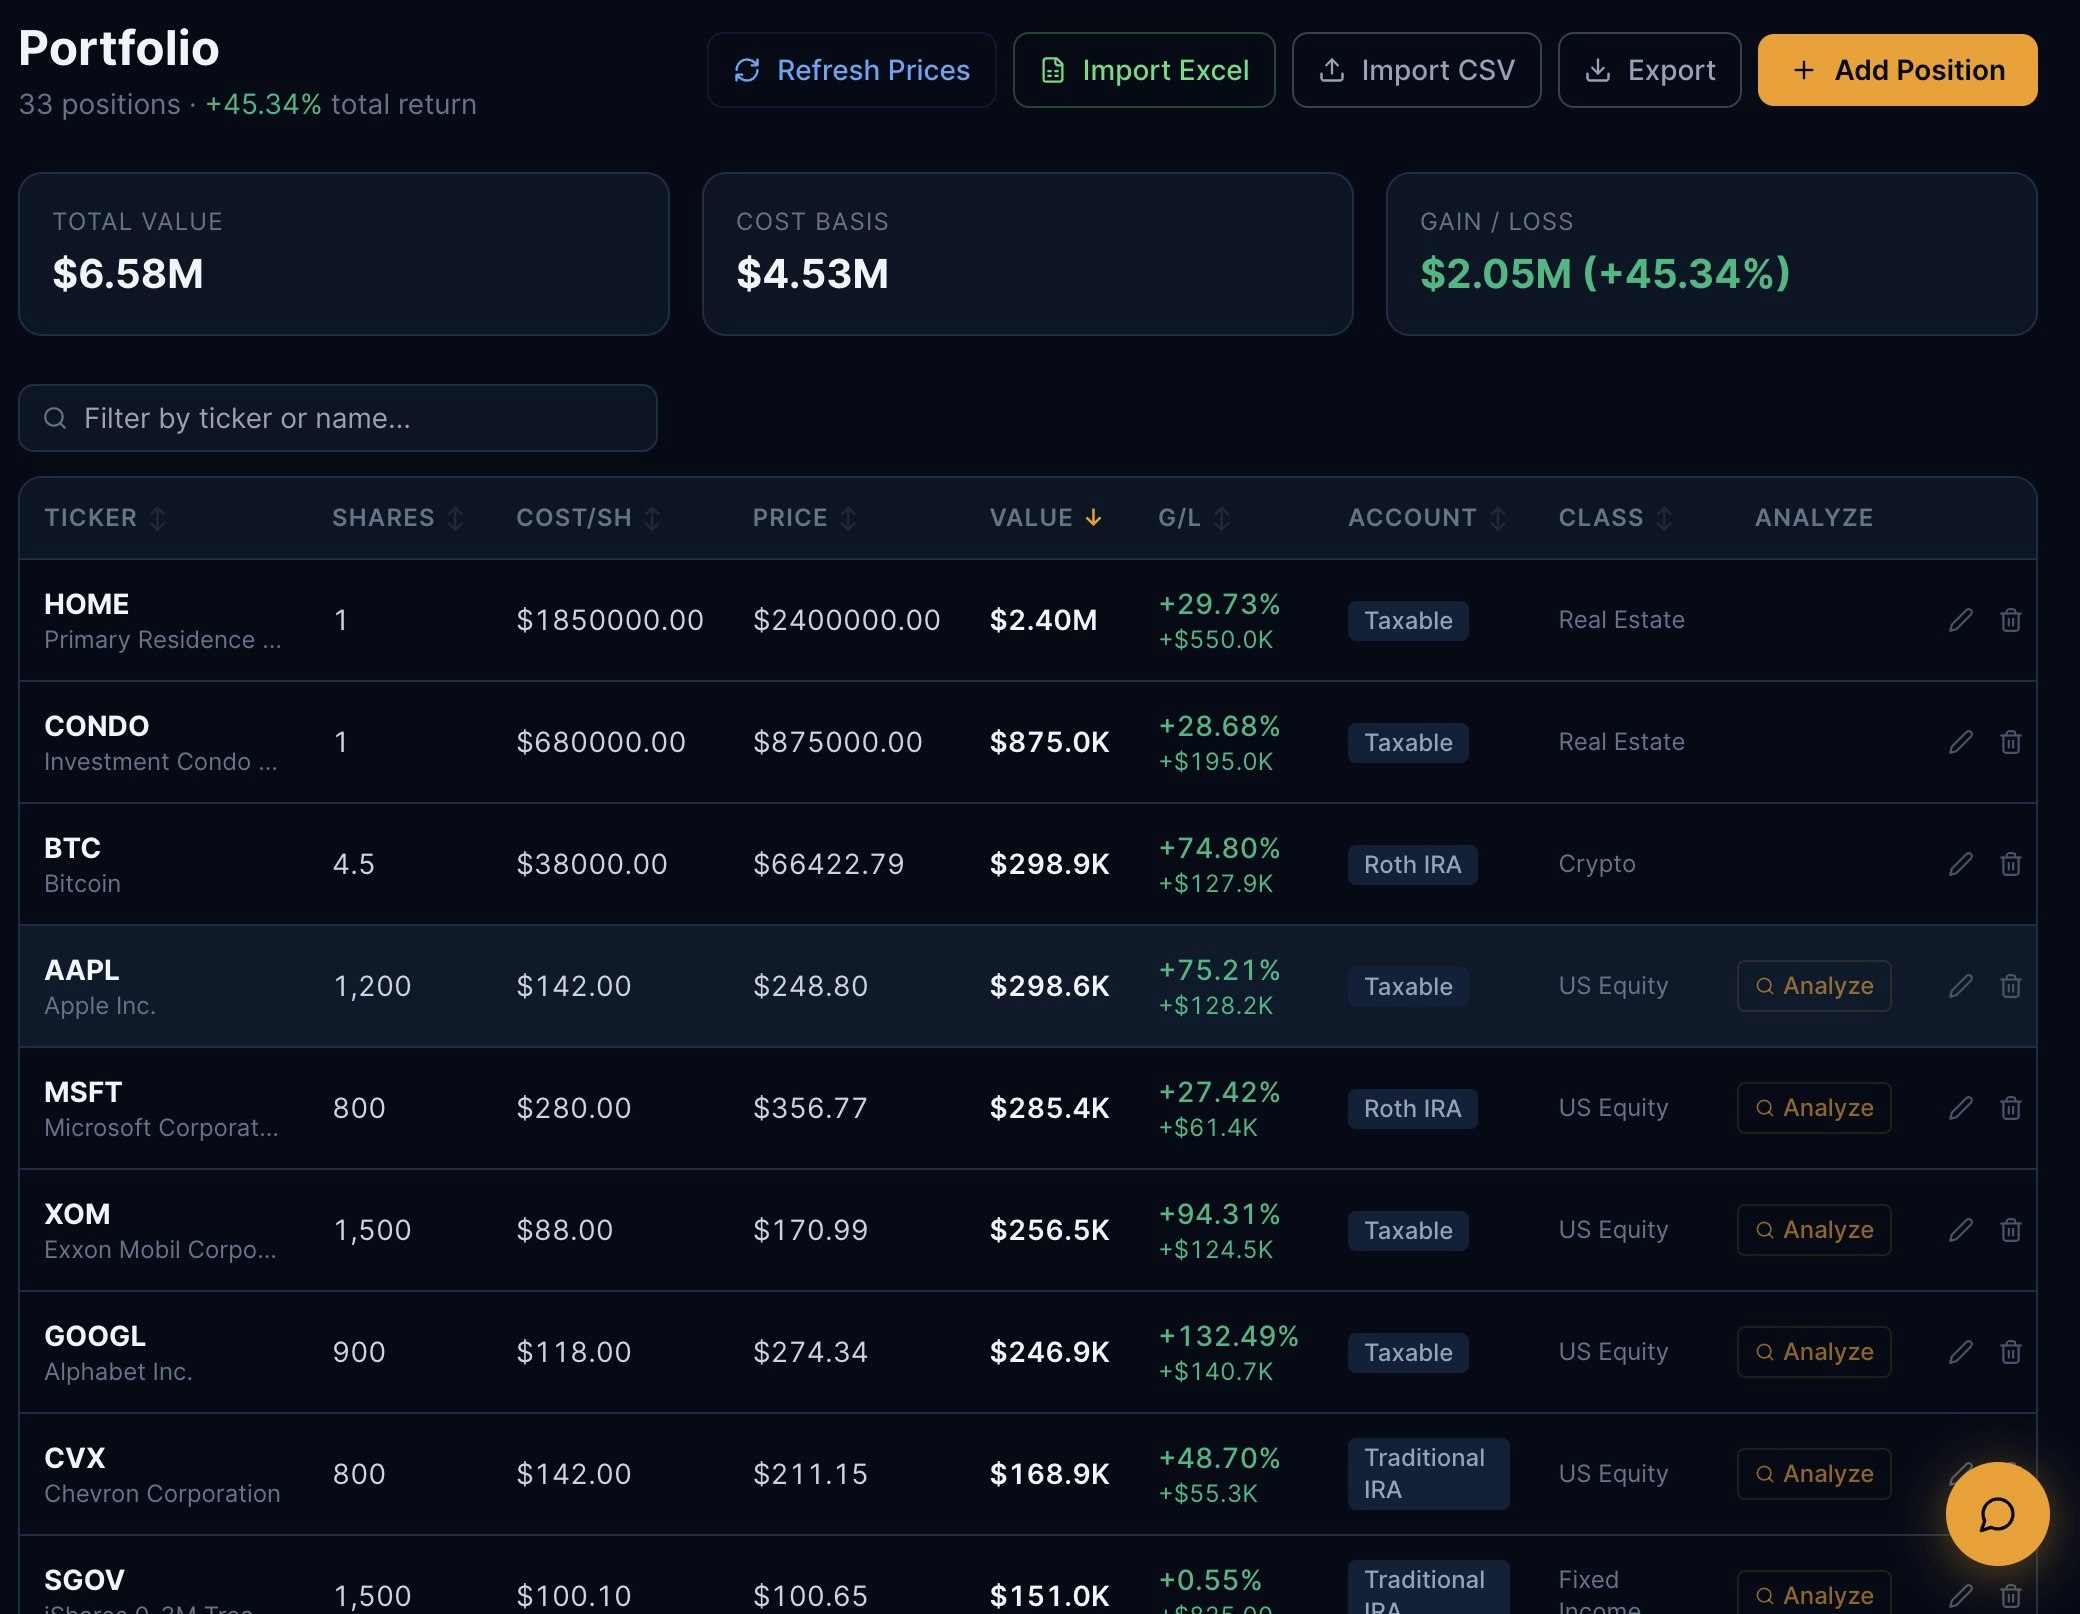The image size is (2080, 1614).
Task: Click the sort chevrons on the TICKER column
Action: coord(158,518)
